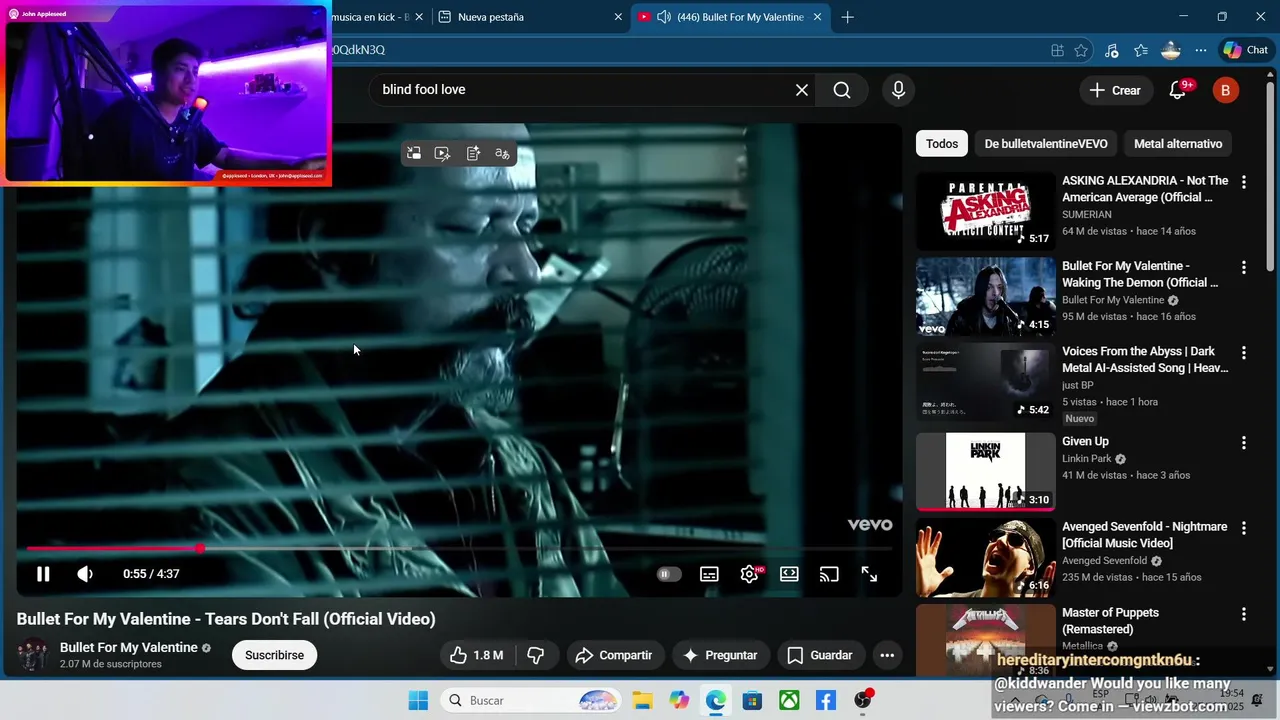Open Linkin Park Given Up video

click(x=986, y=471)
